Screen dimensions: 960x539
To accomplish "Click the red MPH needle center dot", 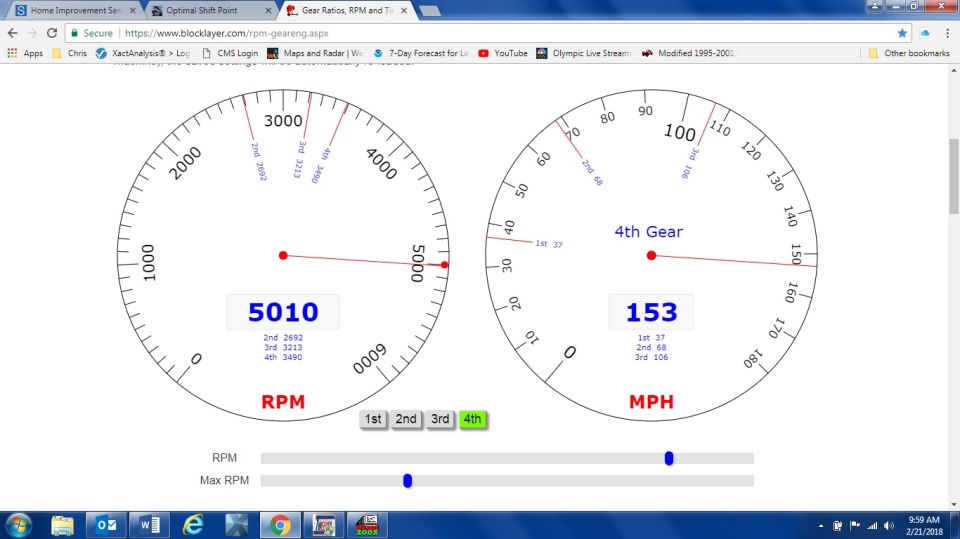I will click(651, 255).
